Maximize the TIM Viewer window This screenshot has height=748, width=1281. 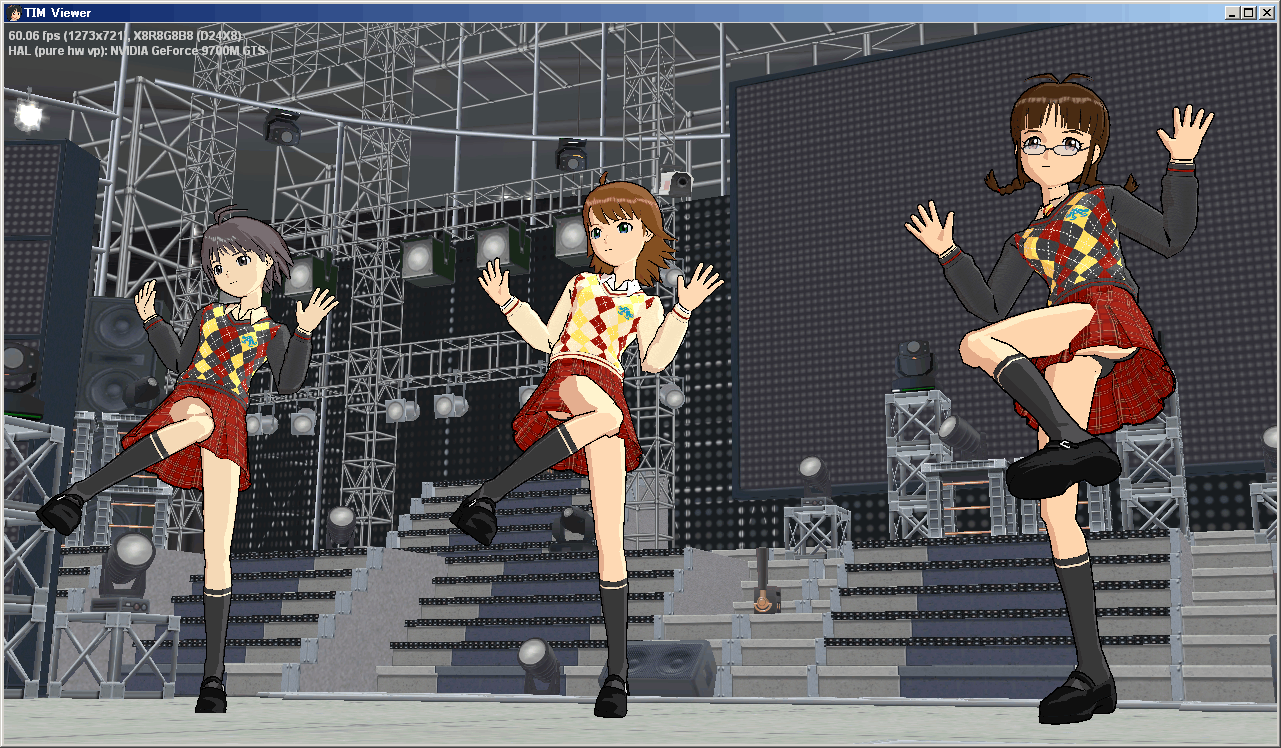click(x=1248, y=13)
